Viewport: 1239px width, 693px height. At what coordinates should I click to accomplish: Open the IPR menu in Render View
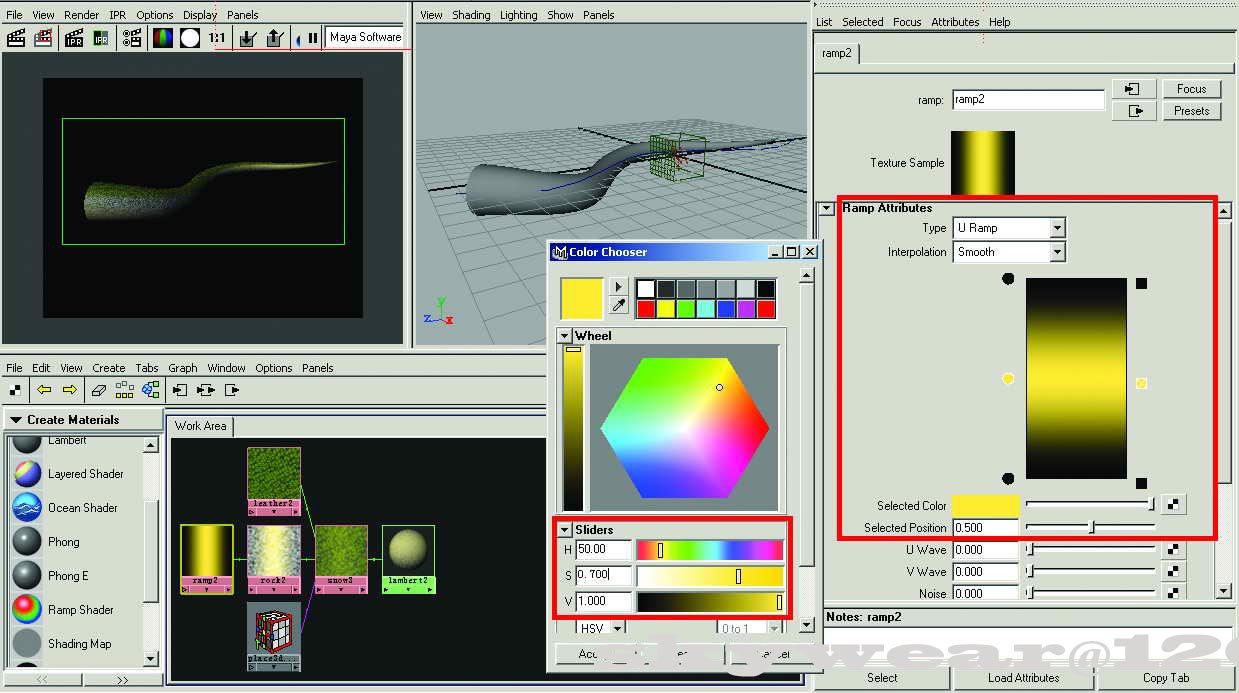[x=117, y=15]
